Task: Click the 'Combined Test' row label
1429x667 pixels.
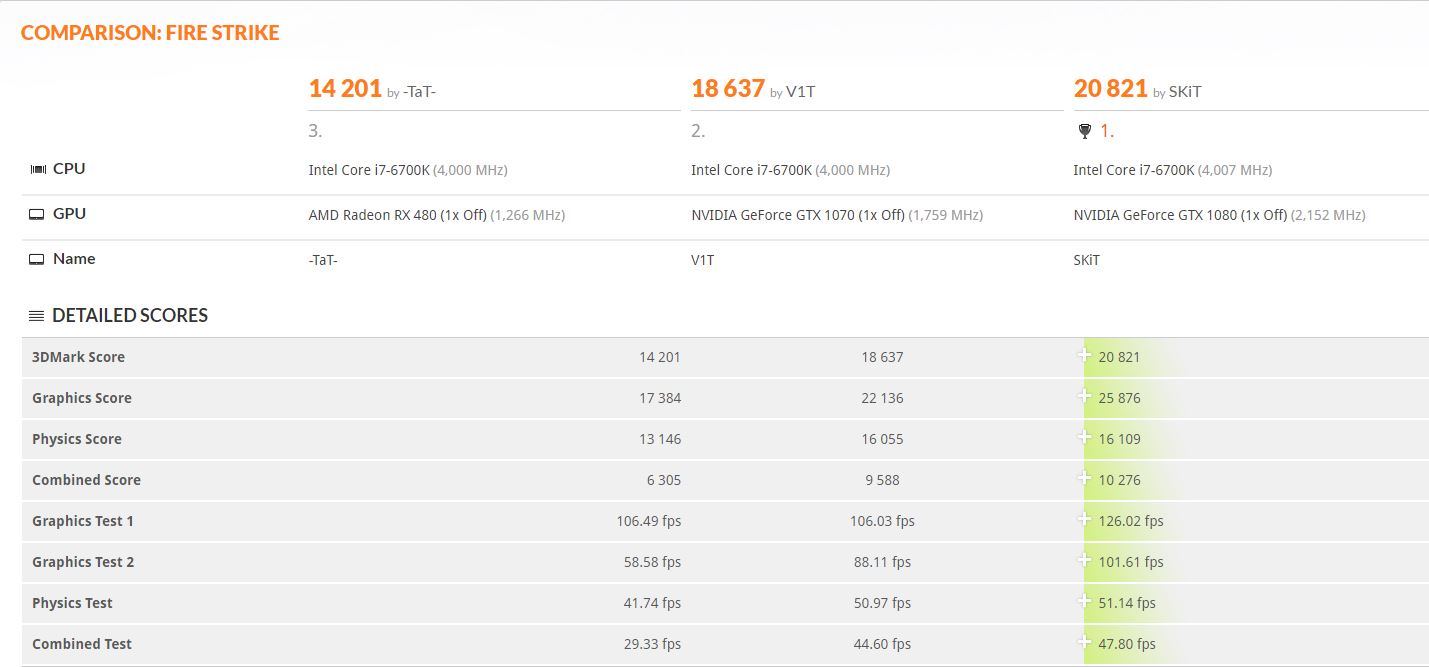Action: 82,644
